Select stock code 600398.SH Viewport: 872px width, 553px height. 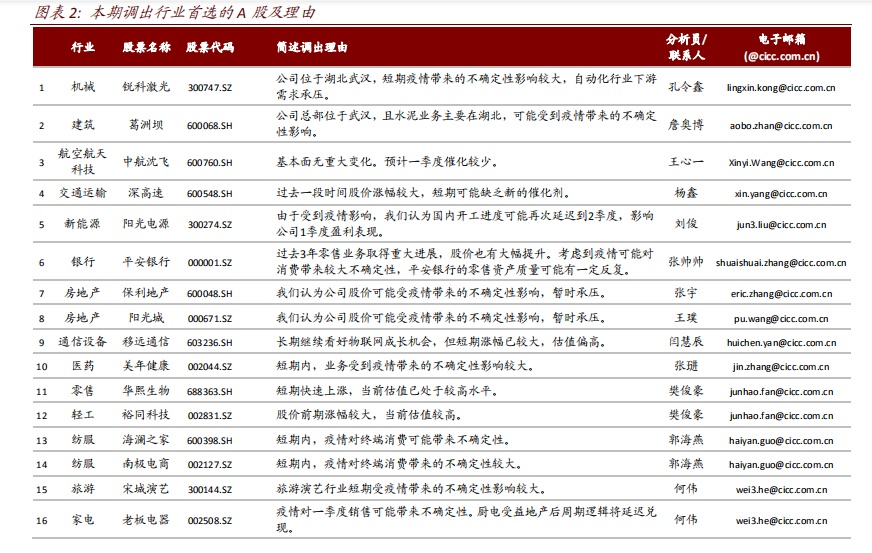(210, 441)
